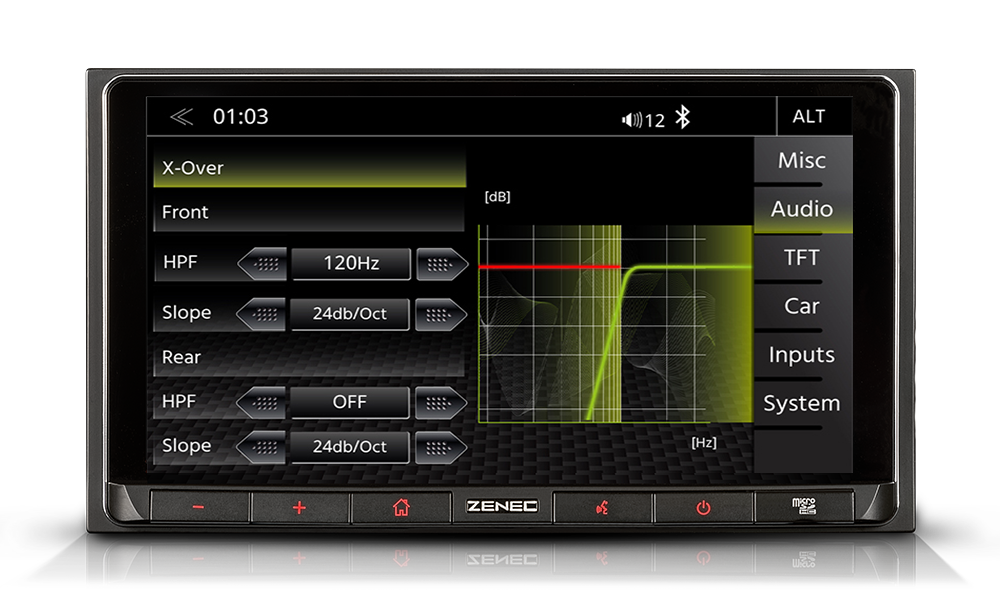The width and height of the screenshot is (1000, 600).
Task: Decrease Front HPF frequency with left arrow
Action: click(x=262, y=264)
